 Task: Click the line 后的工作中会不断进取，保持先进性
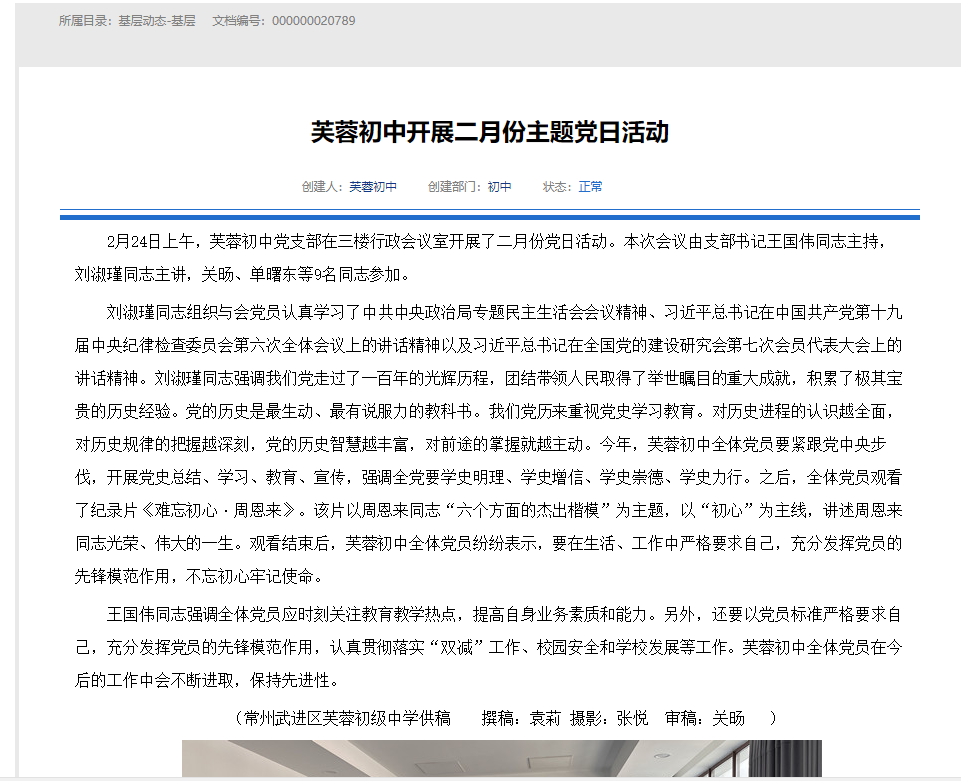point(207,680)
